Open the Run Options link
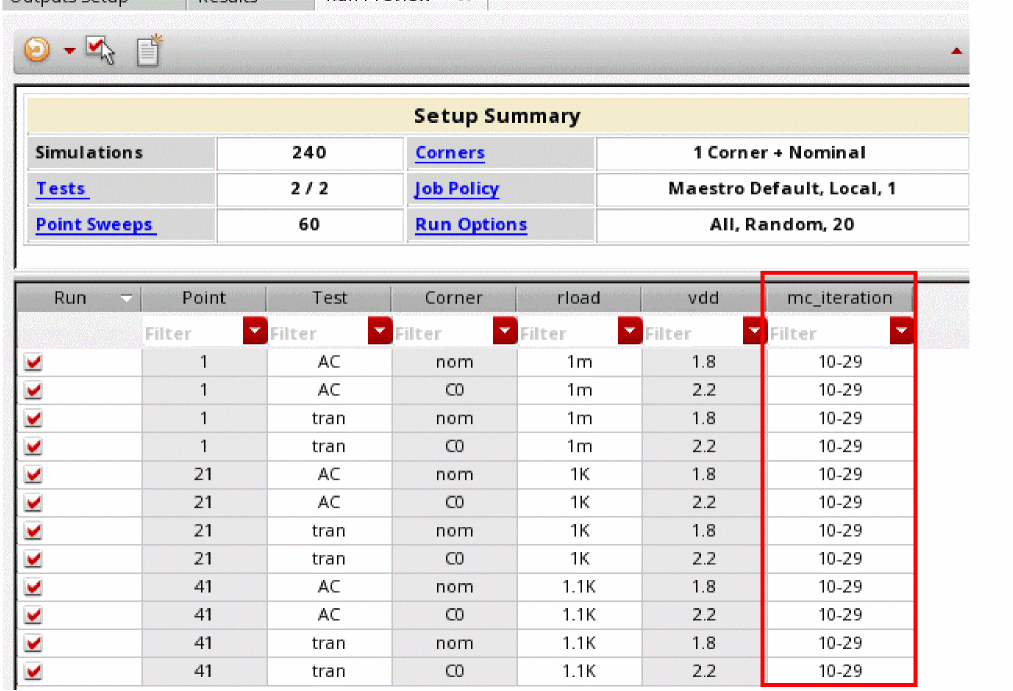 (x=471, y=225)
